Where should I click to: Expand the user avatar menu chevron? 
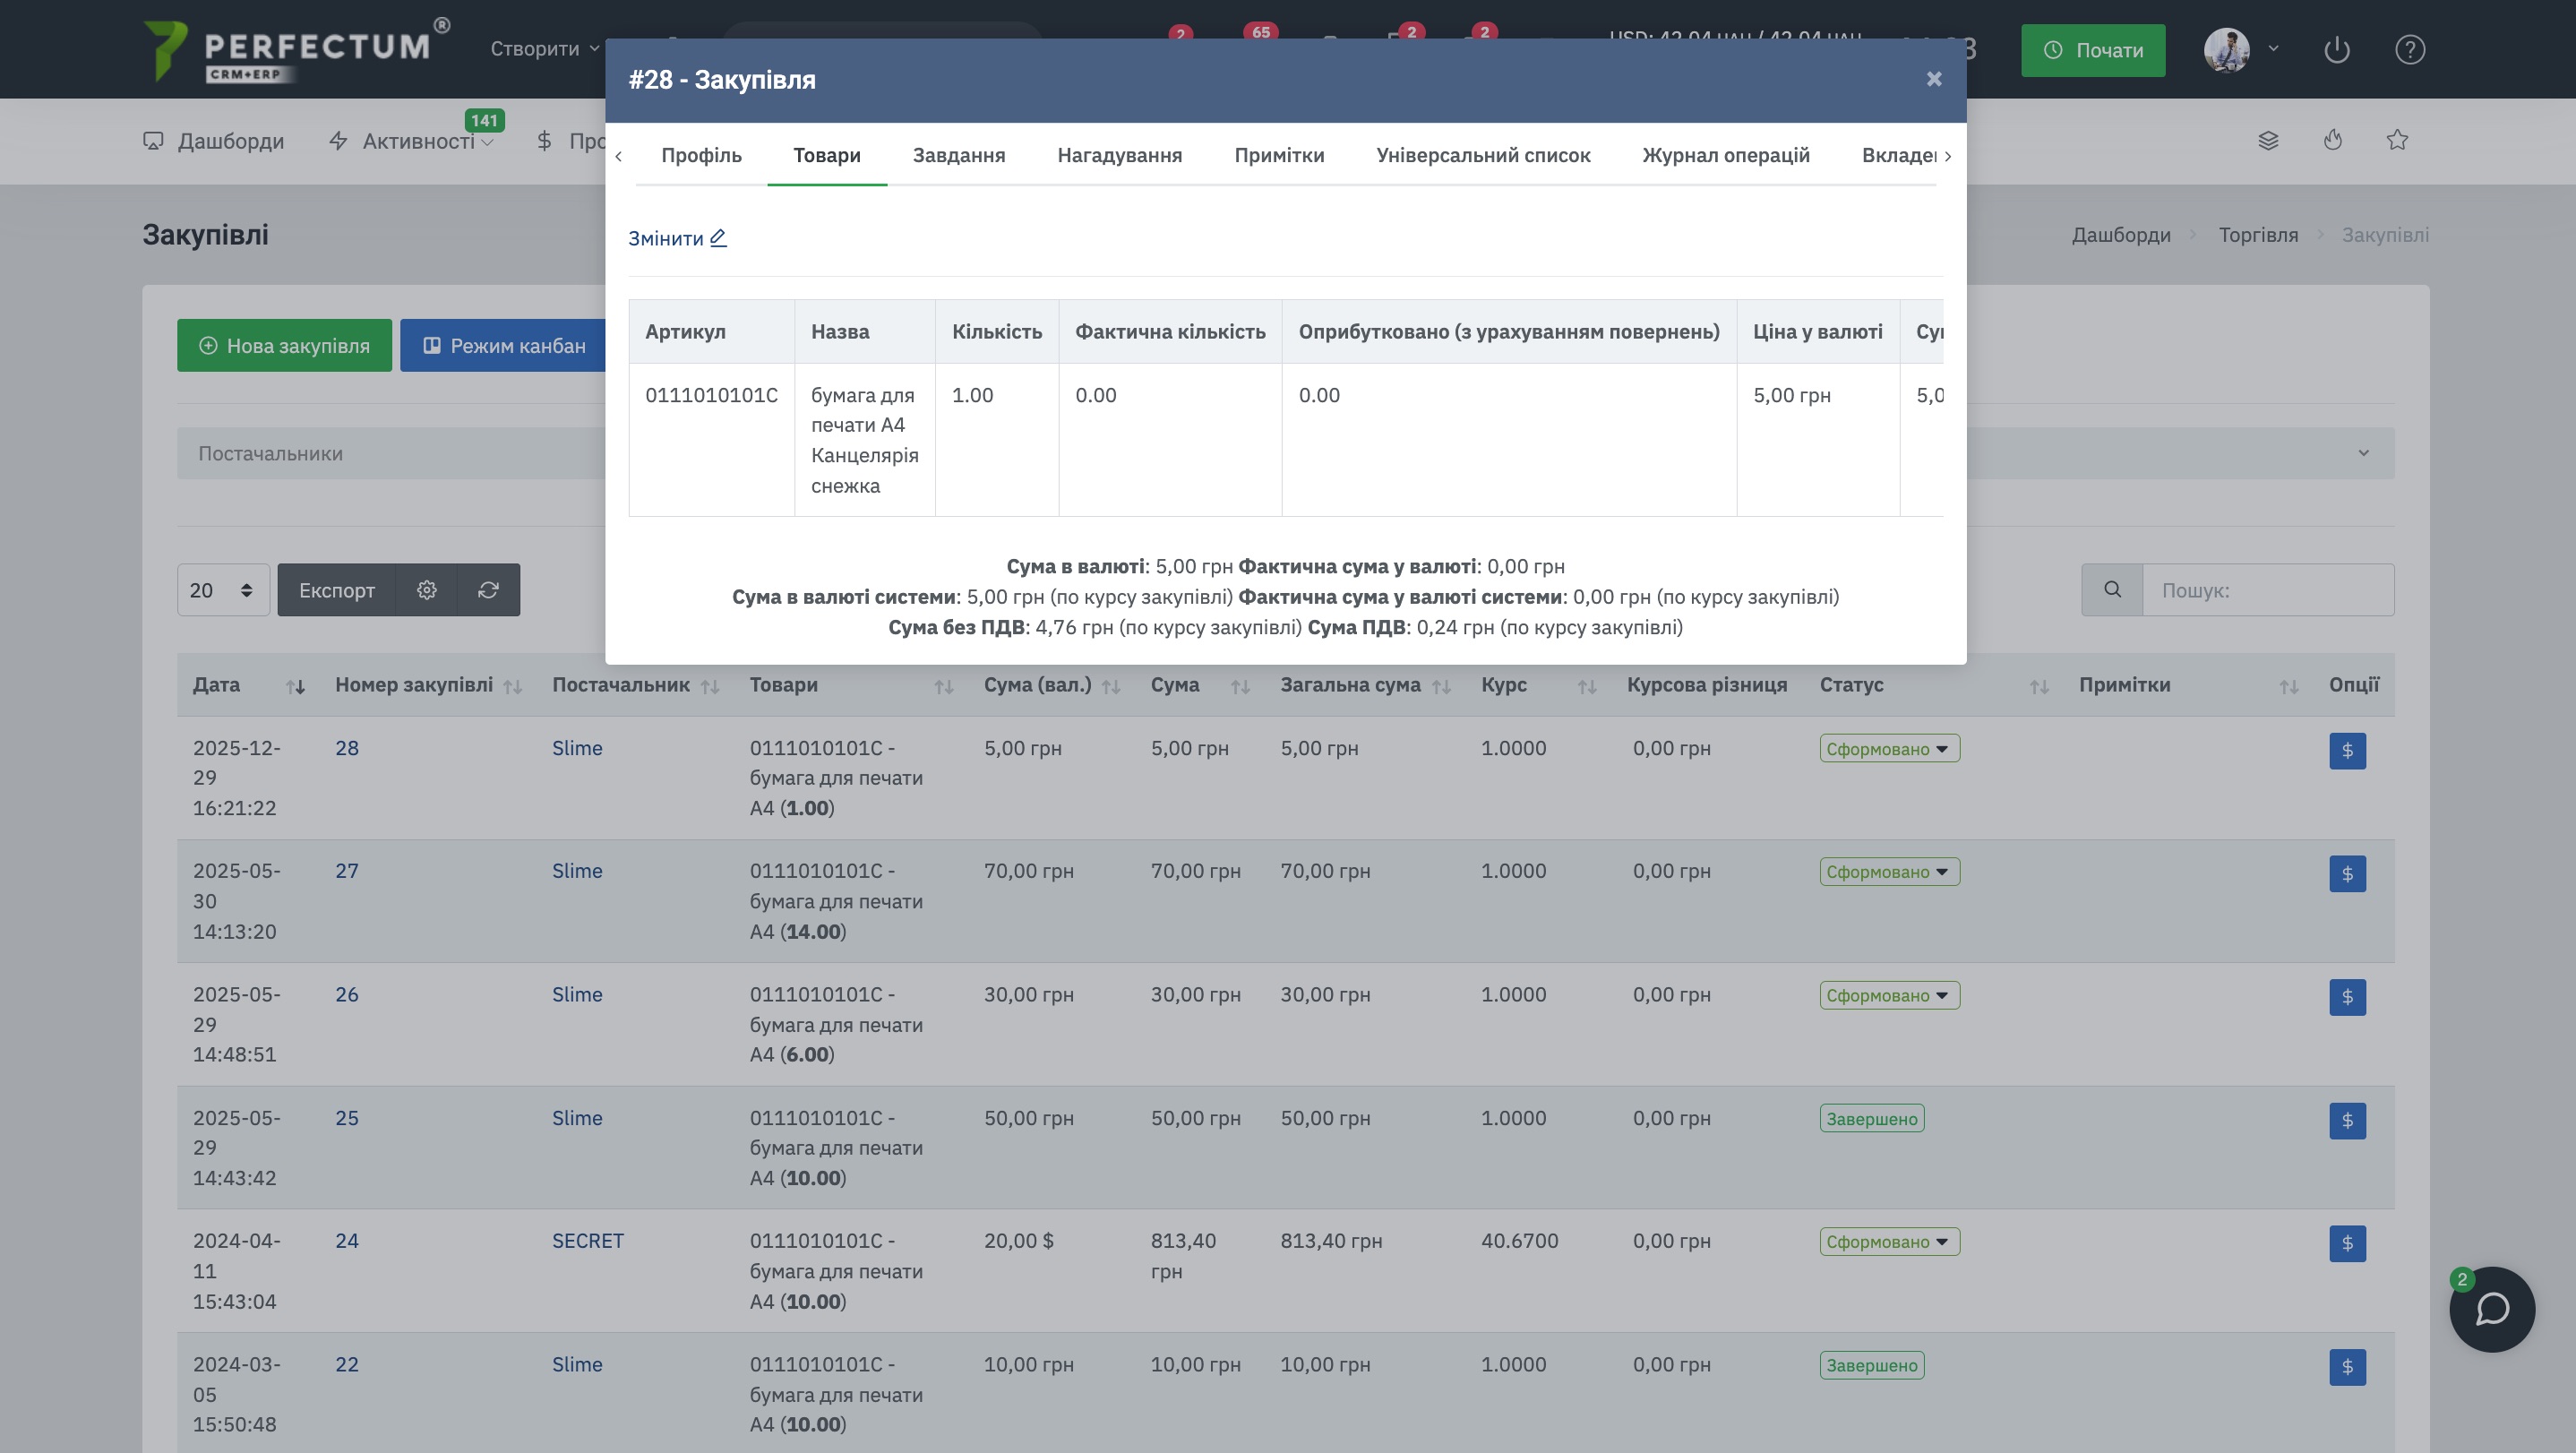click(2273, 48)
